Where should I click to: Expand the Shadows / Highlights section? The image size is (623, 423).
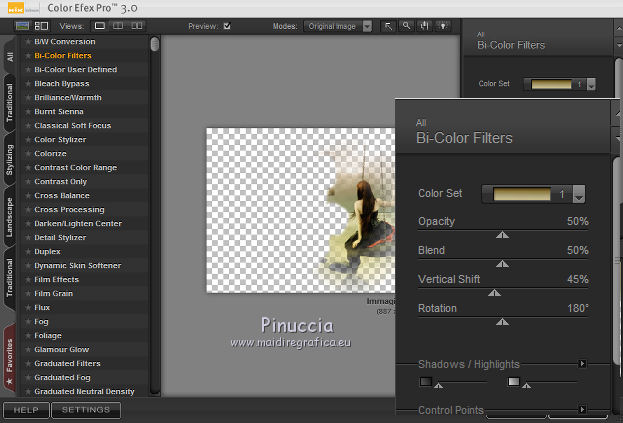click(x=583, y=364)
